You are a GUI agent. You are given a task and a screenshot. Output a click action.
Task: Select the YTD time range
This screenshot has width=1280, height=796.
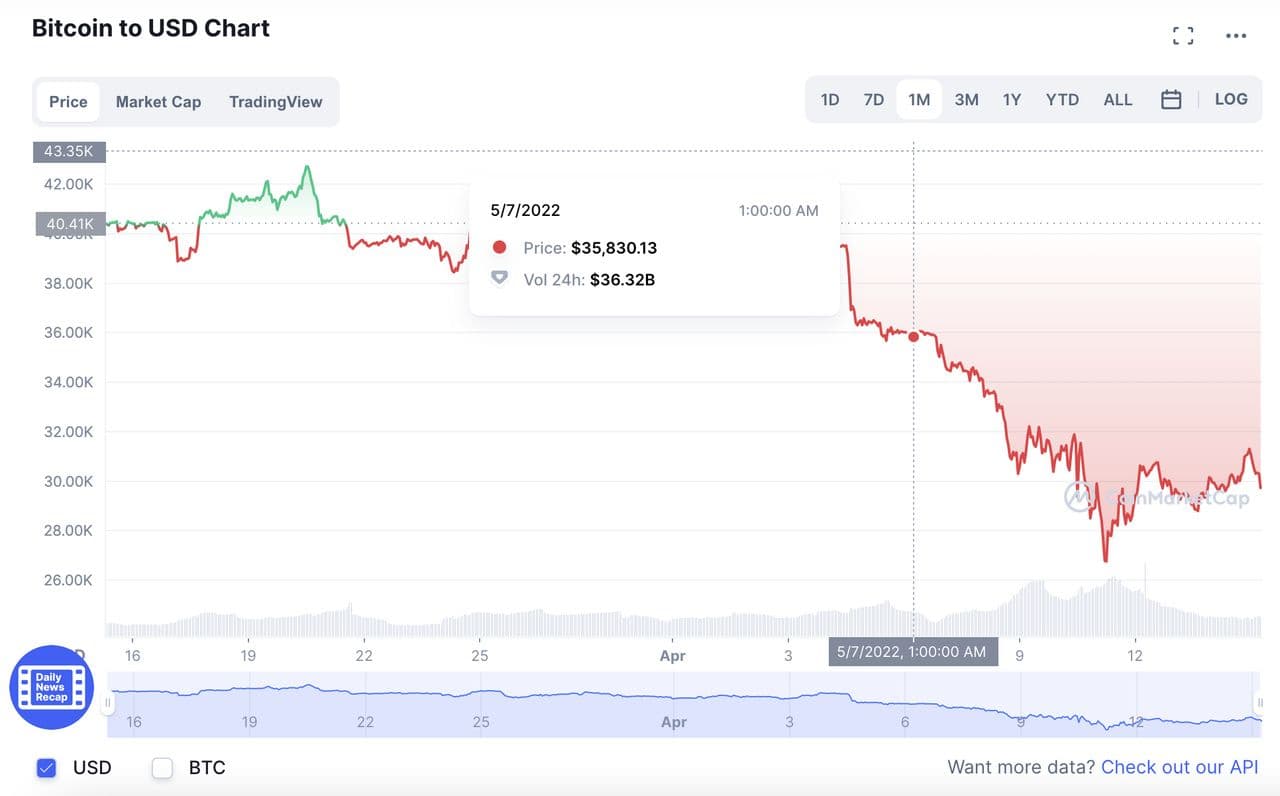coord(1062,100)
